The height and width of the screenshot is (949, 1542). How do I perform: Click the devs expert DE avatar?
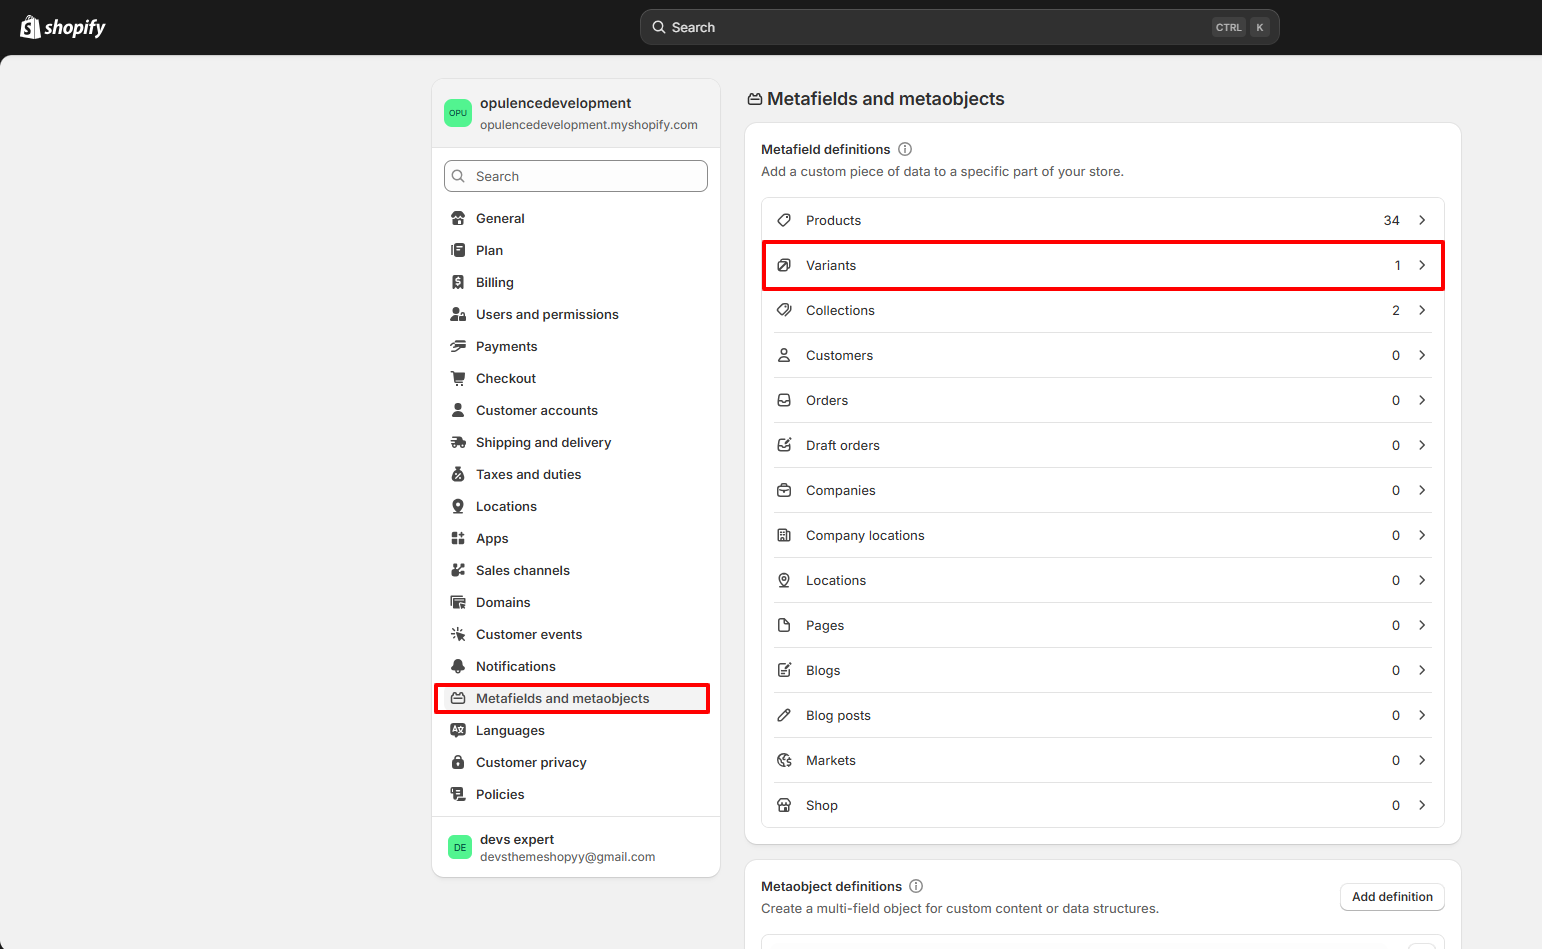pos(460,847)
